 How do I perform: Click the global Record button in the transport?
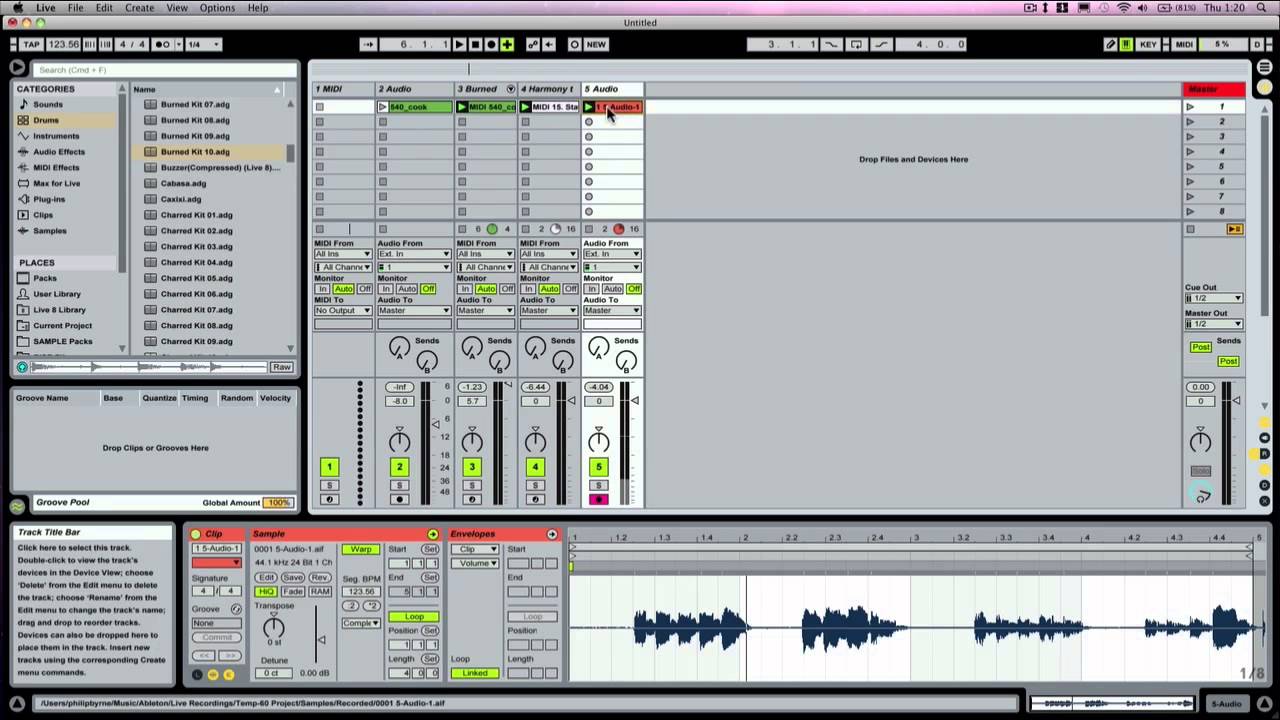pos(491,44)
